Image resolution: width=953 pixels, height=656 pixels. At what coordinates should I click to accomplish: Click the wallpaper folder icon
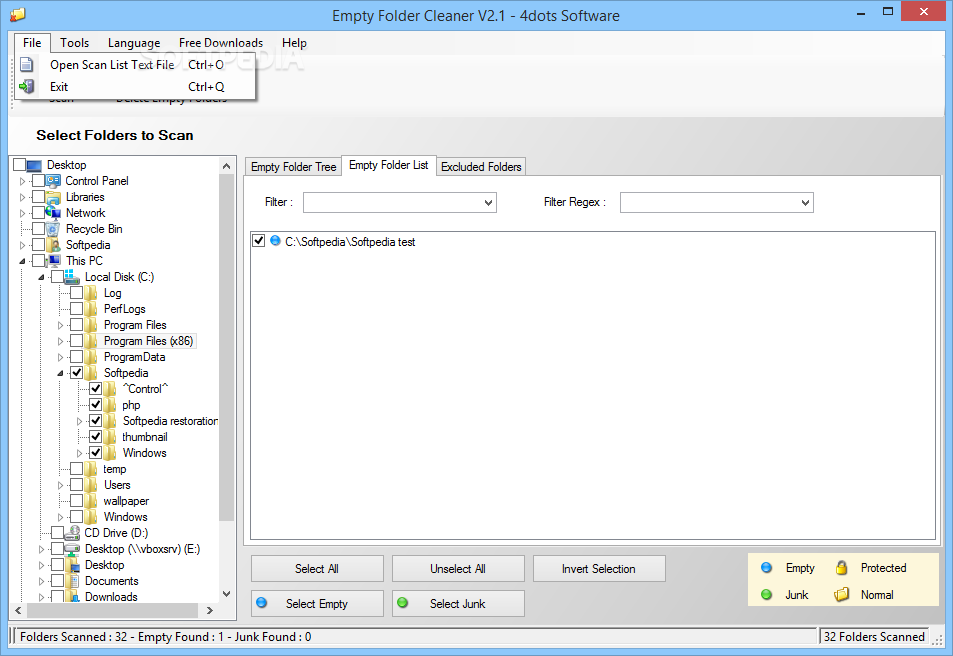(x=91, y=501)
